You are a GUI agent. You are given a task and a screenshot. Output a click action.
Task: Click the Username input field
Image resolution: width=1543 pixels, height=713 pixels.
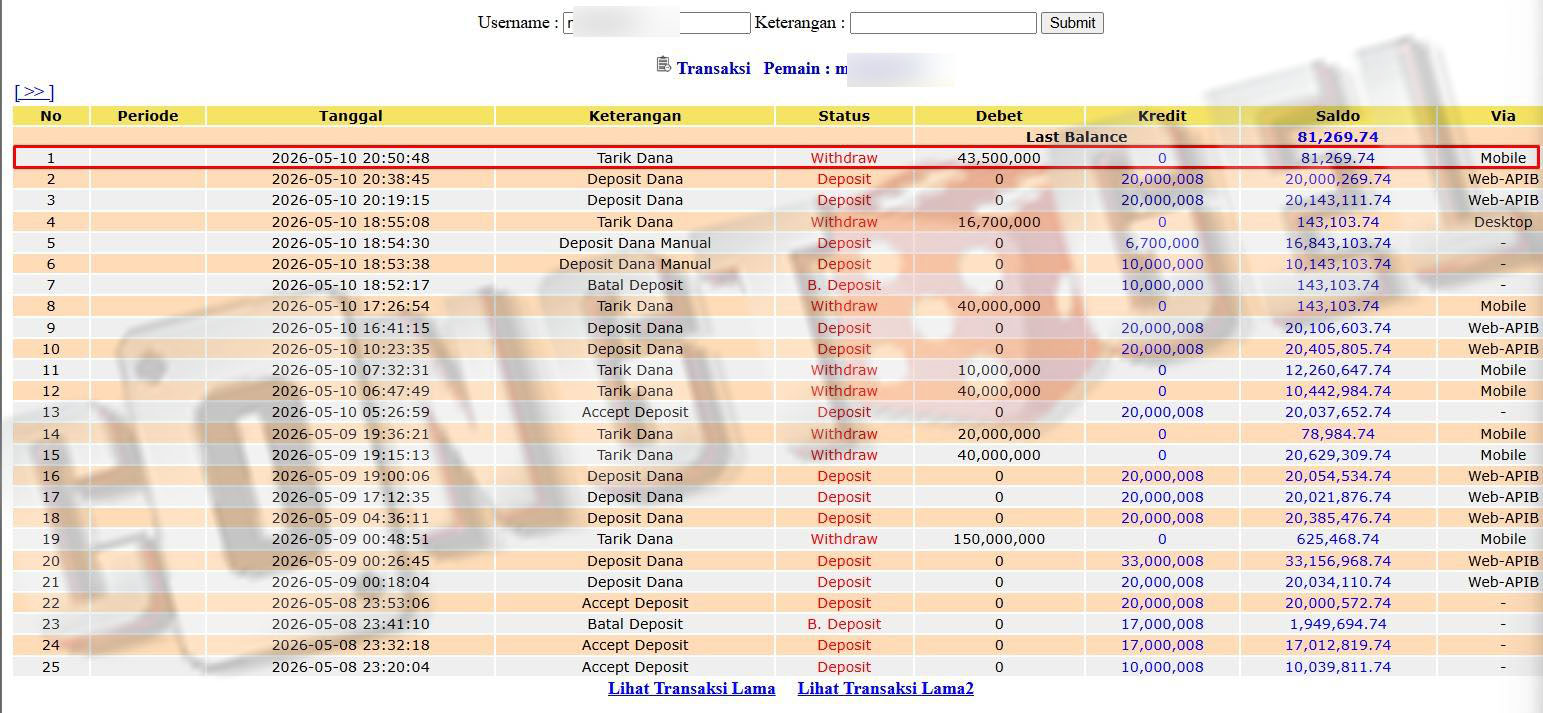click(656, 23)
